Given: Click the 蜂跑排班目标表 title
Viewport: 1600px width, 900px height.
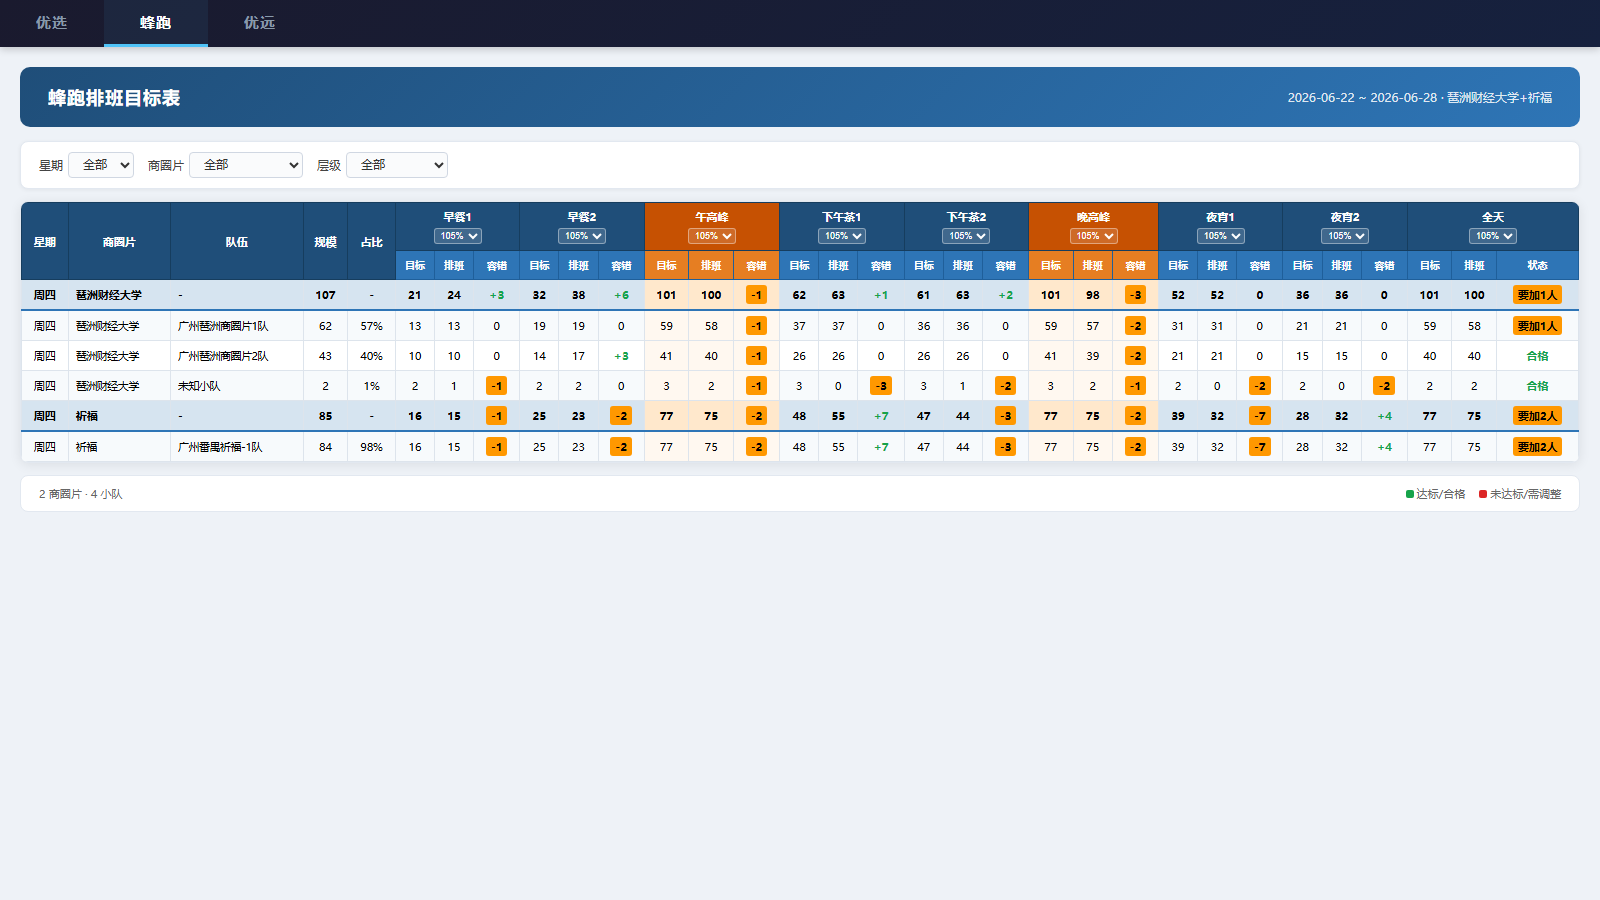Looking at the screenshot, I should pyautogui.click(x=114, y=98).
